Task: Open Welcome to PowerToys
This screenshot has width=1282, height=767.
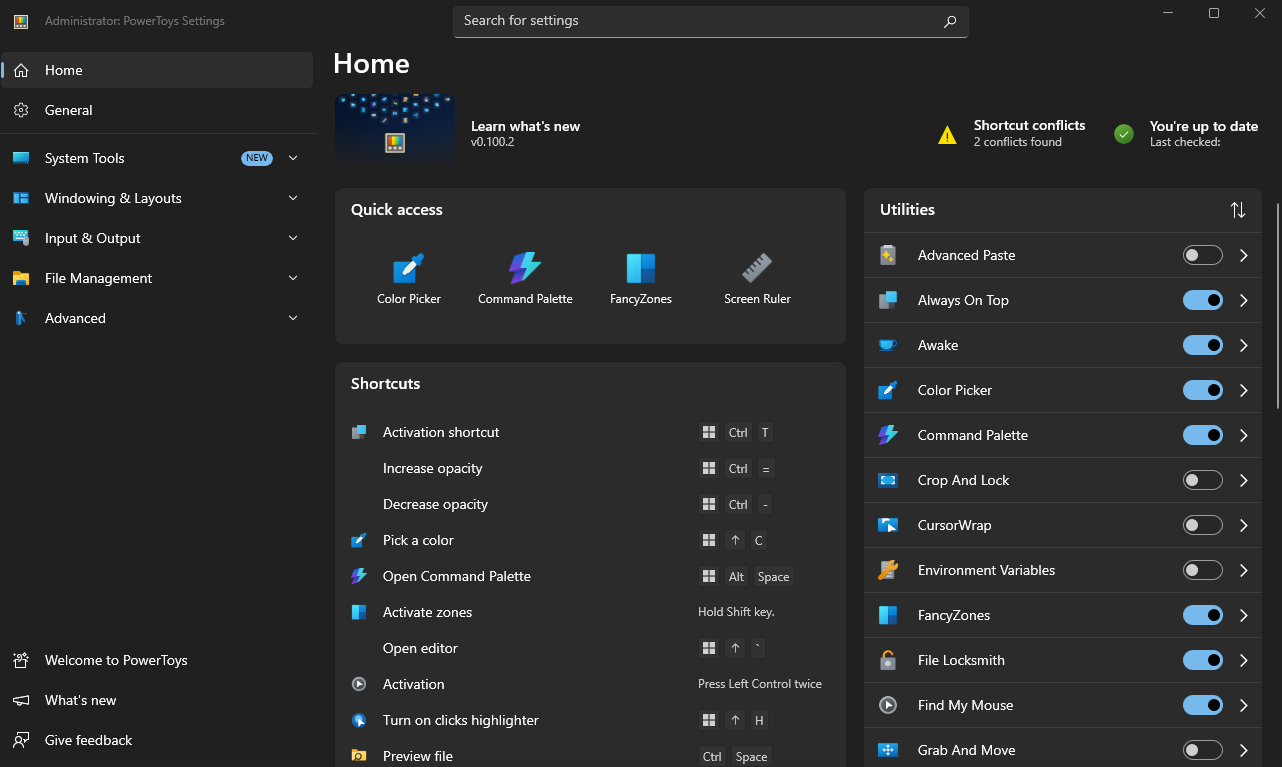Action: click(x=157, y=660)
